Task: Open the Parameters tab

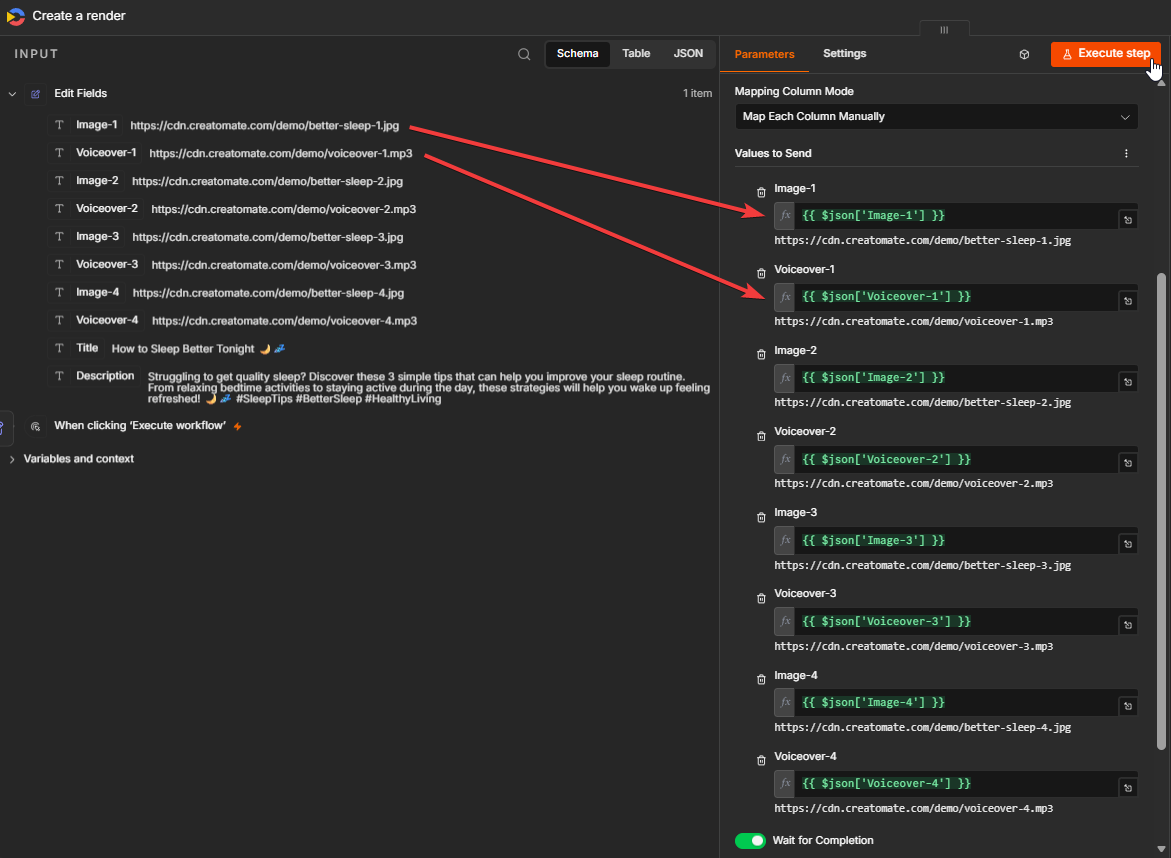Action: coord(764,55)
